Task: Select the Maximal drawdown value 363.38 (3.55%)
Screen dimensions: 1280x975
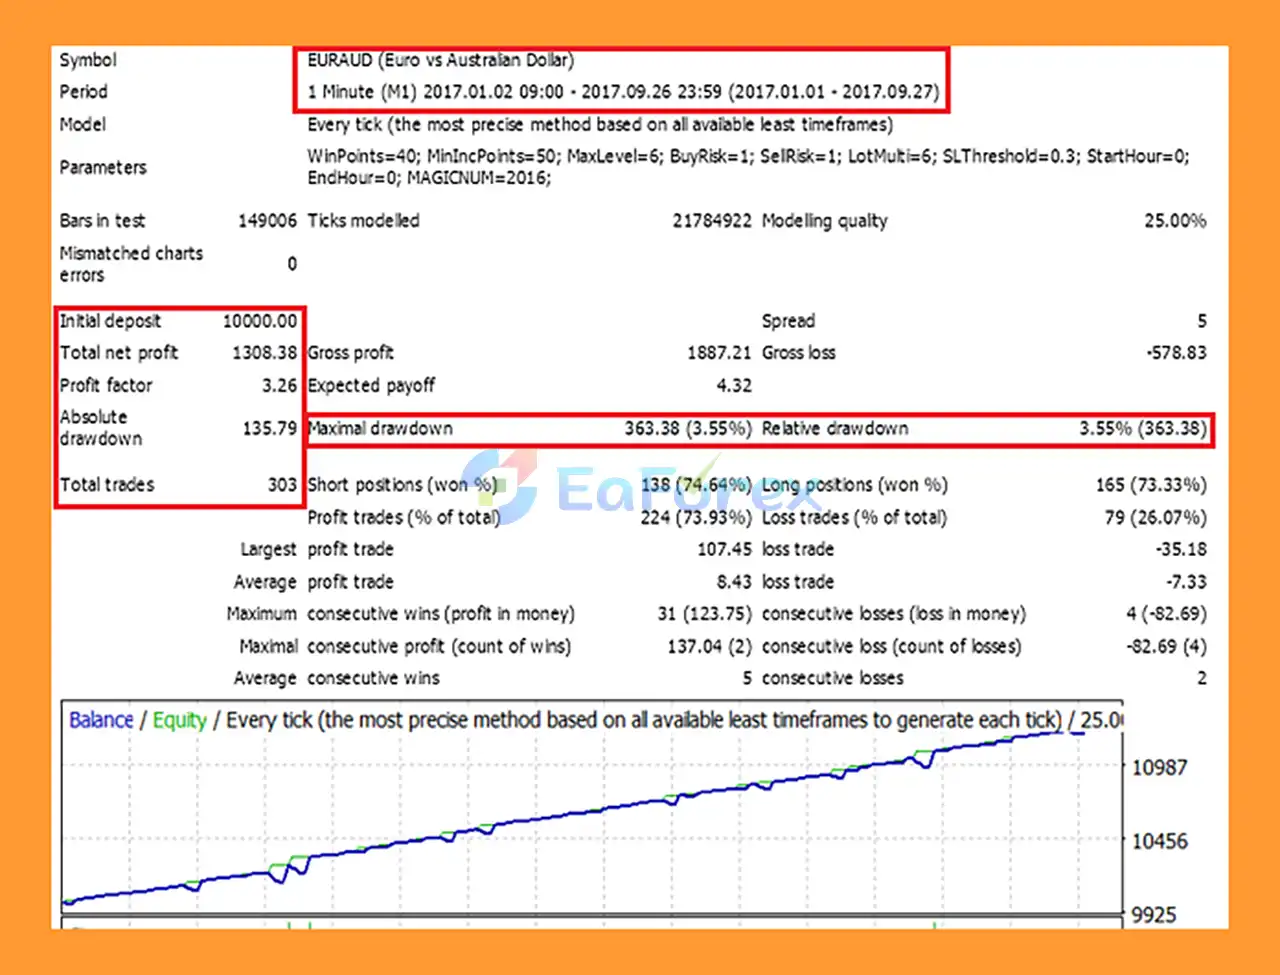Action: 687,428
